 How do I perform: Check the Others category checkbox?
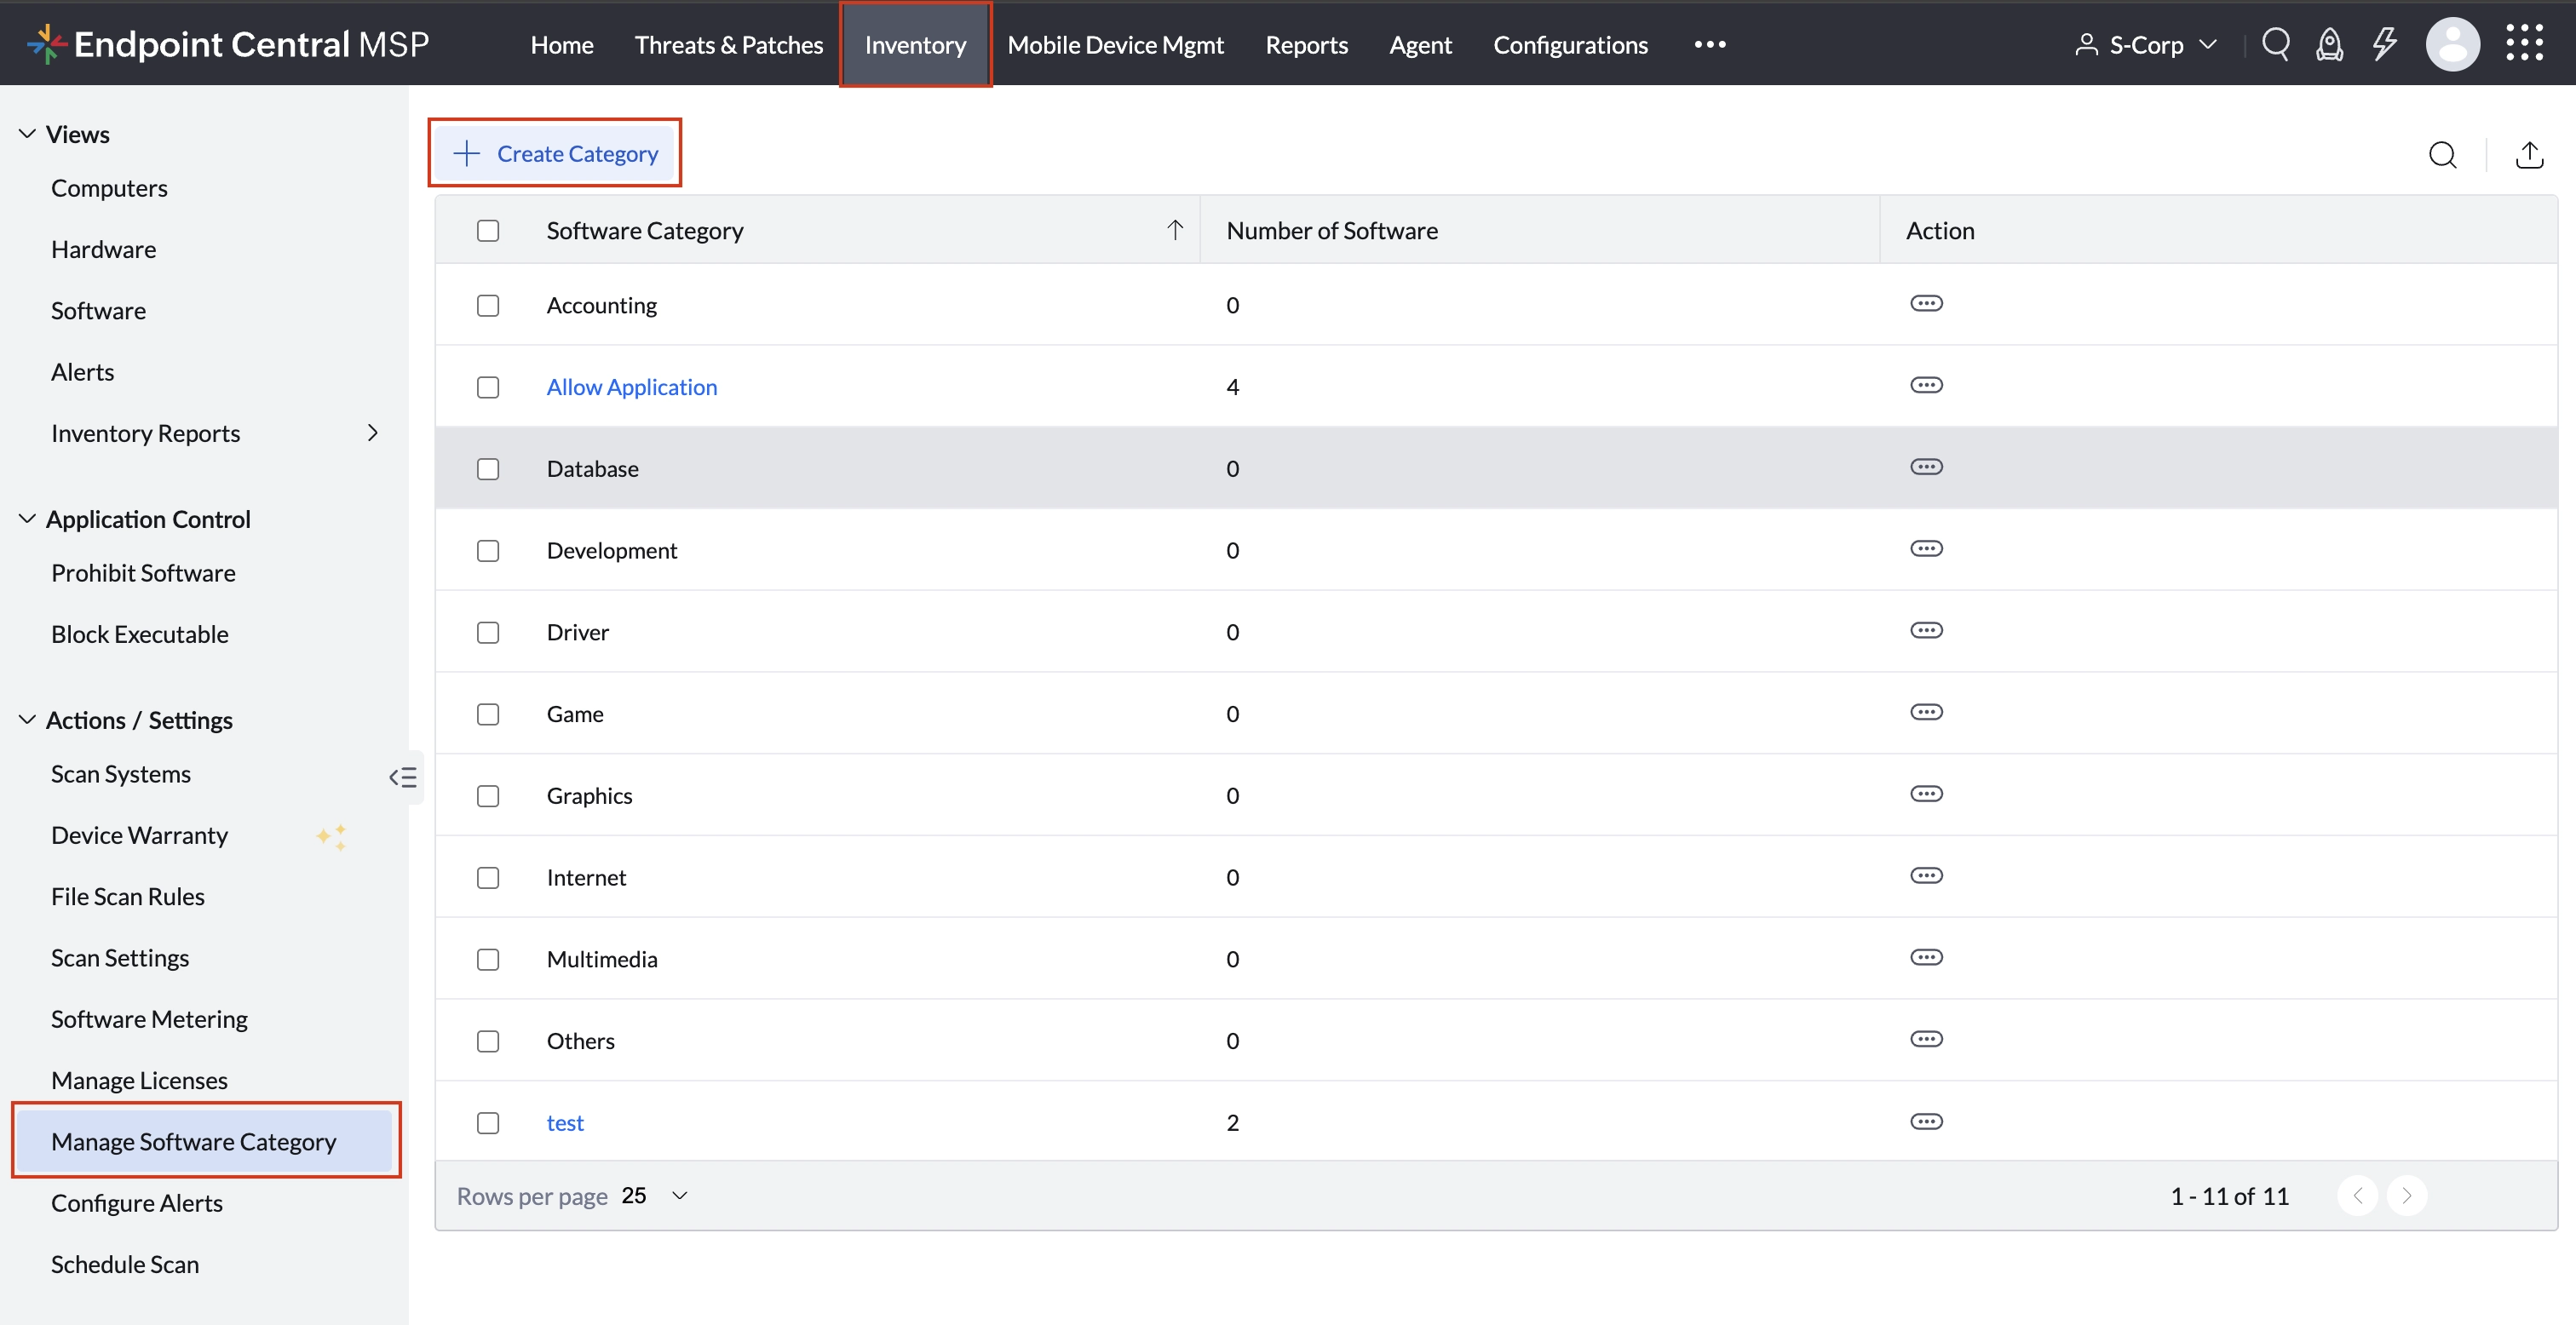click(x=488, y=1042)
